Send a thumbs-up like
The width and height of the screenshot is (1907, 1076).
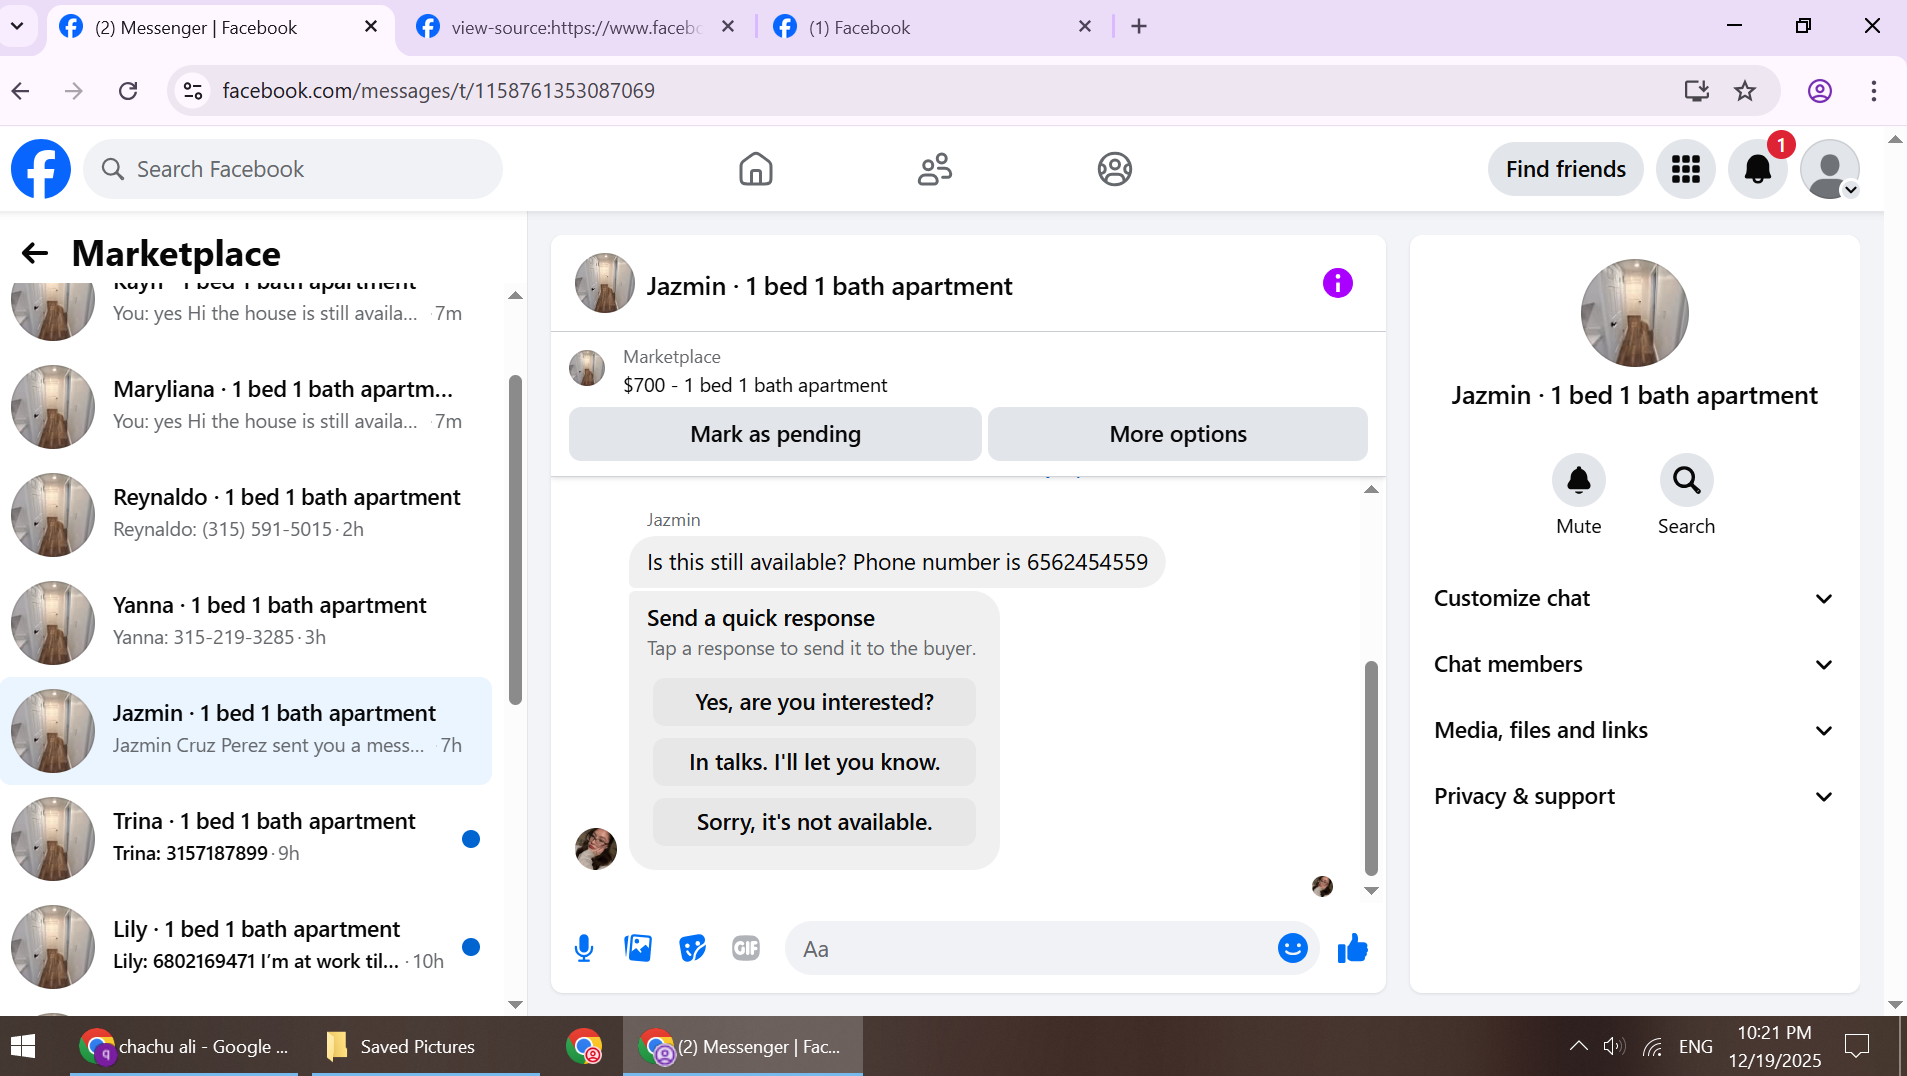1352,948
